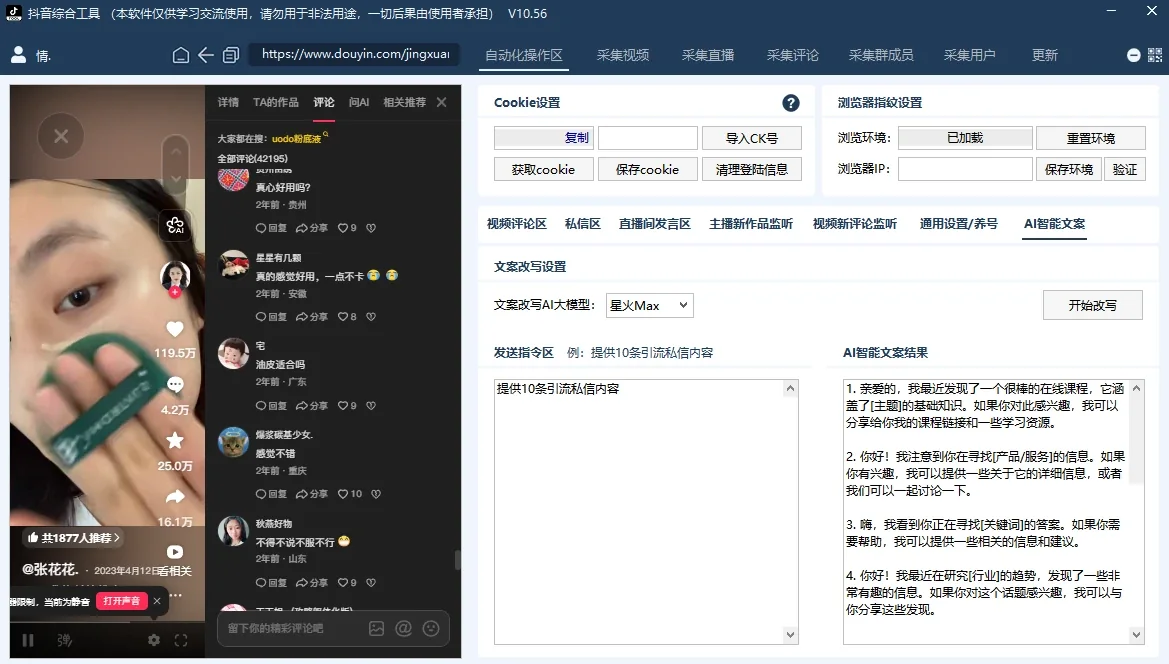The height and width of the screenshot is (664, 1169).
Task: Click the 保存cookie button
Action: 647,169
